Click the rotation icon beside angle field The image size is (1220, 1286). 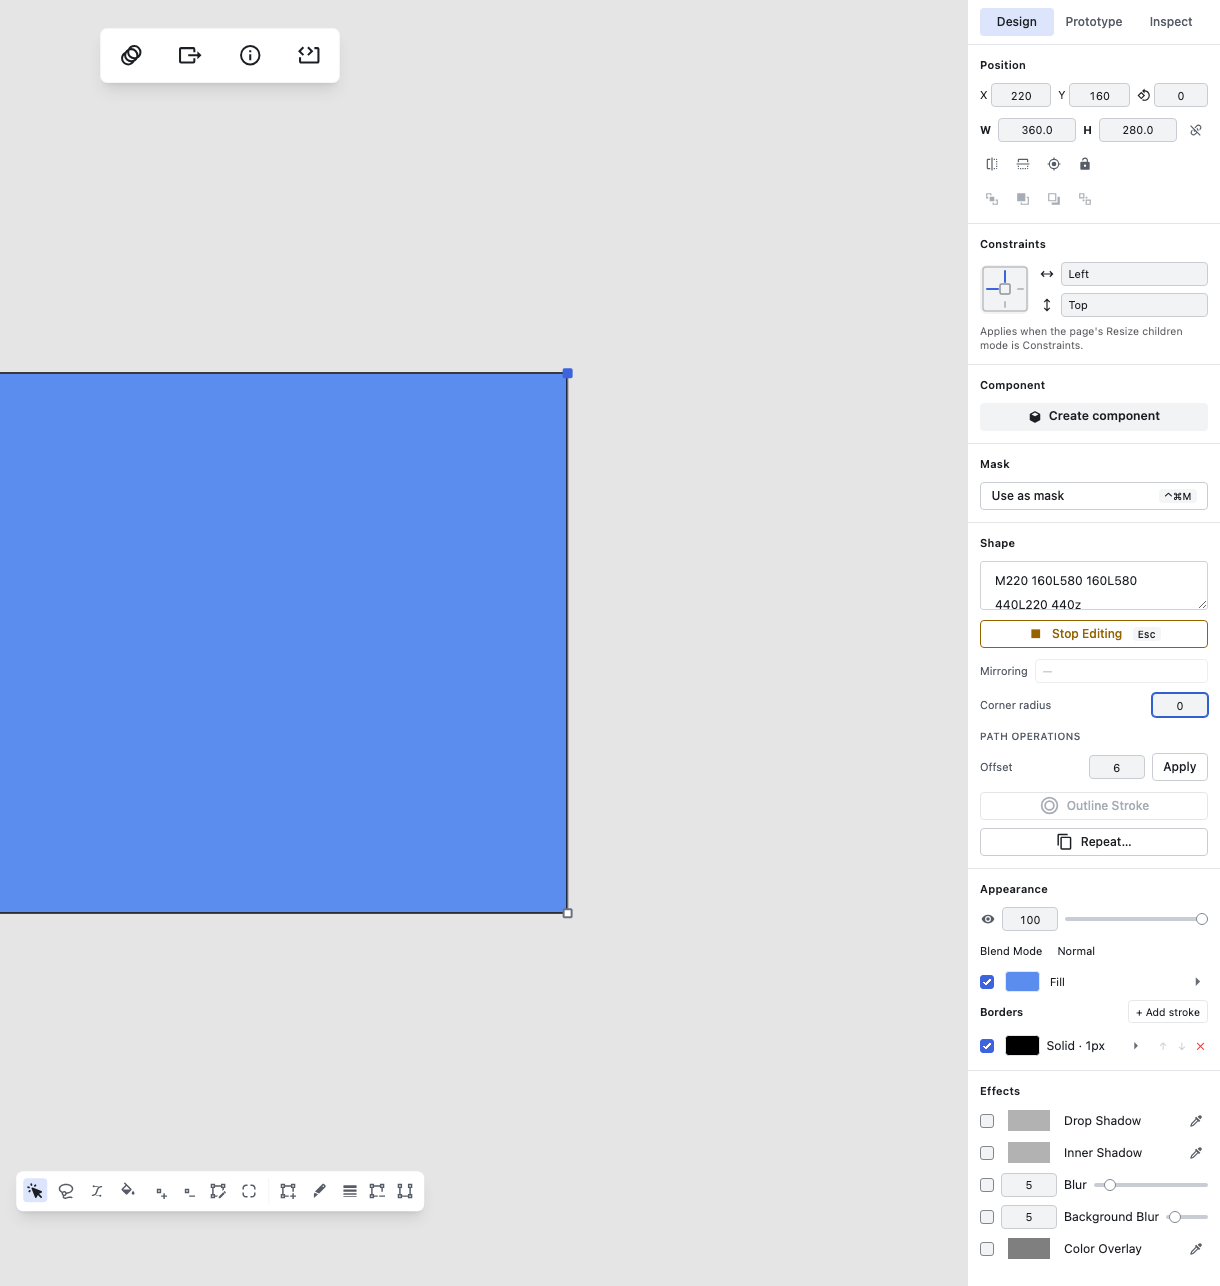click(x=1144, y=96)
